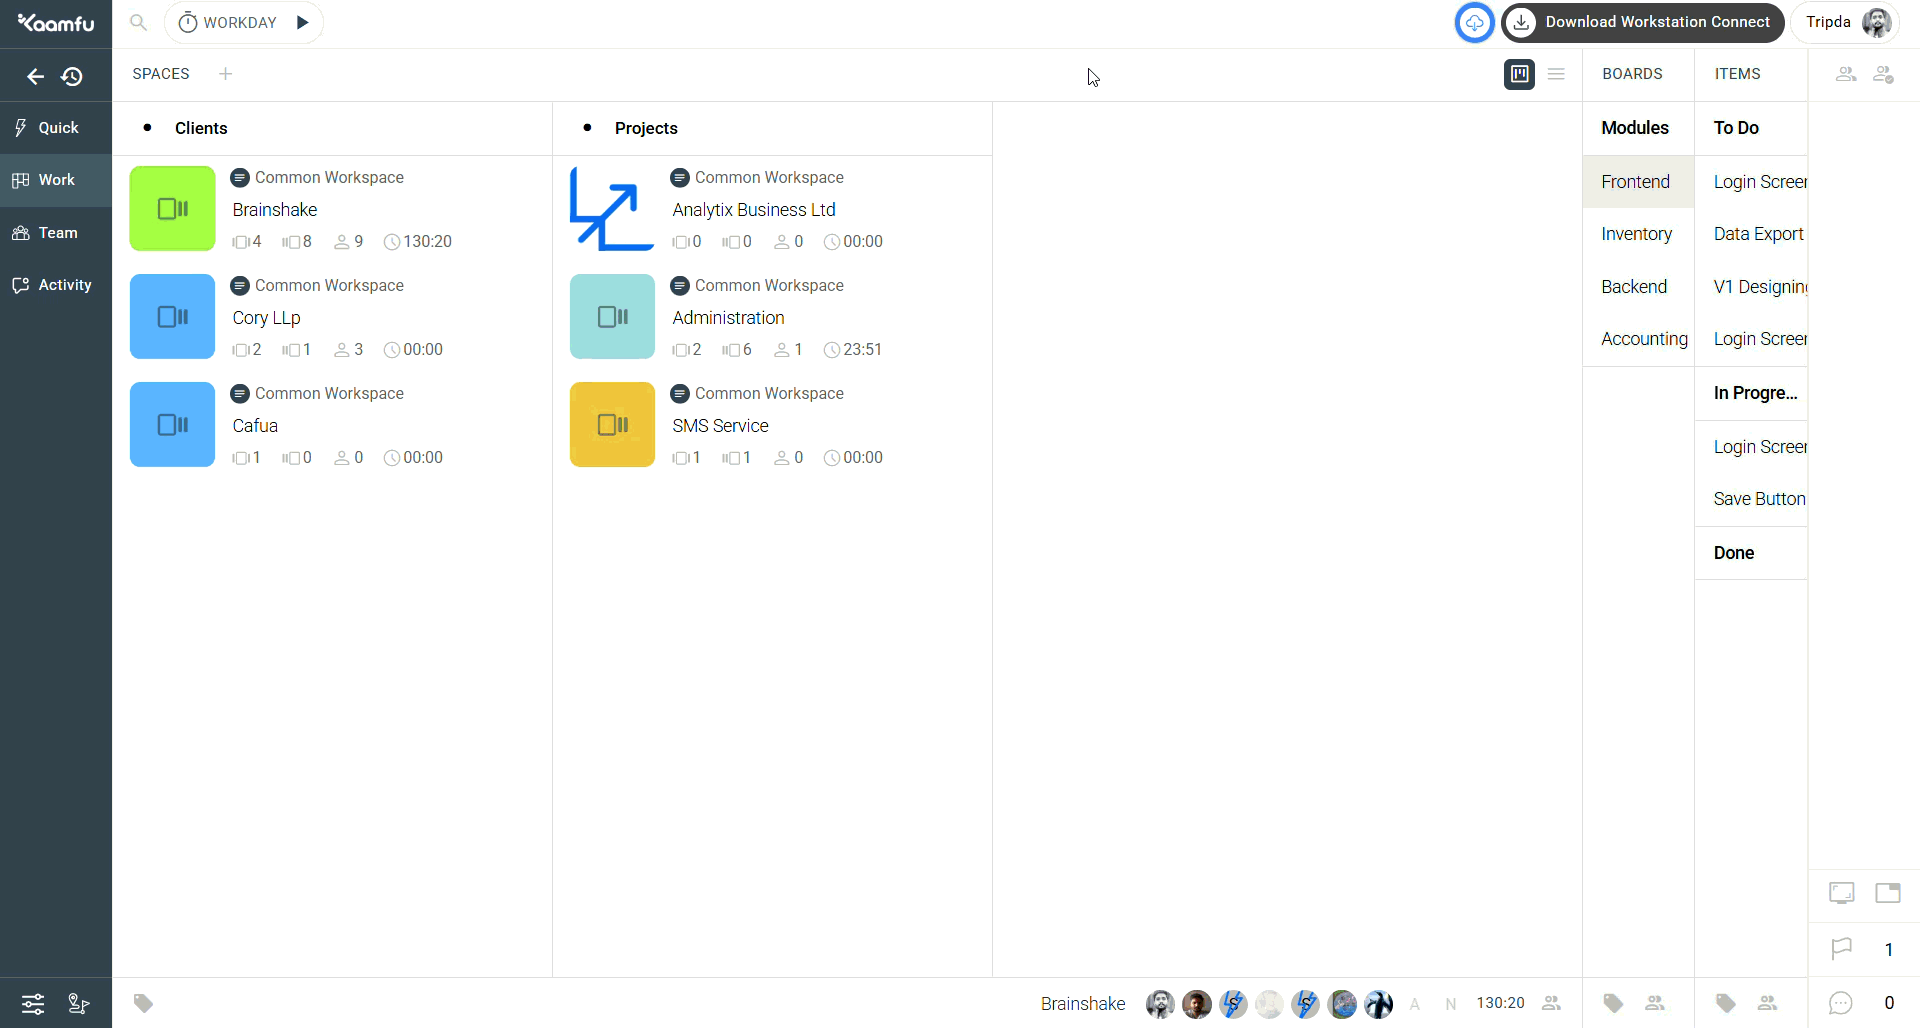This screenshot has width=1920, height=1028.
Task: Start the Workday timer play button
Action: point(302,23)
